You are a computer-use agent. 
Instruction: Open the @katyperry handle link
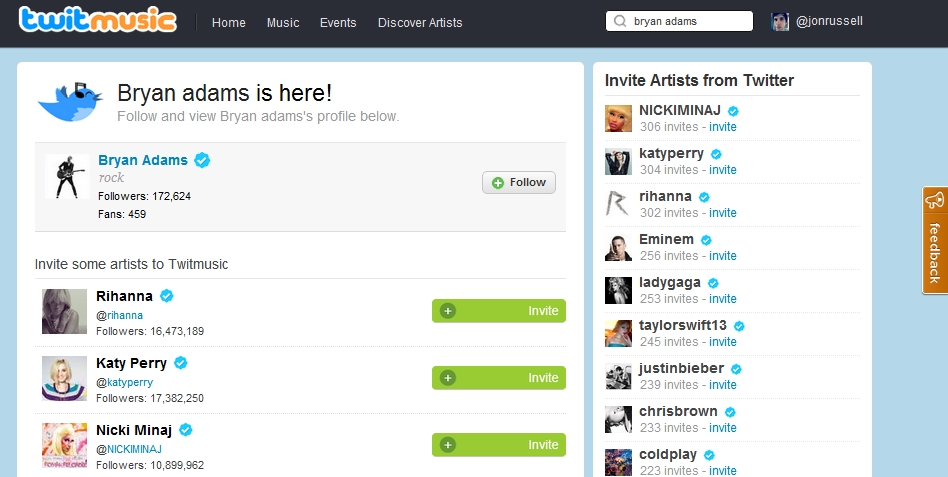(125, 382)
